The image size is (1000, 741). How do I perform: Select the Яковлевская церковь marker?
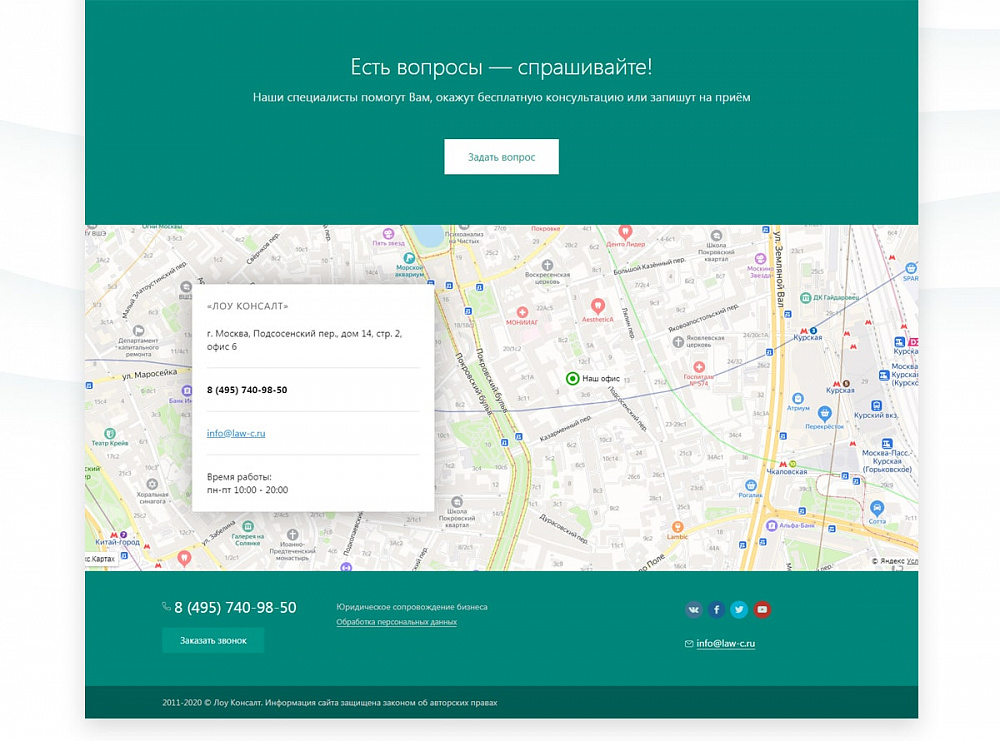(x=679, y=342)
